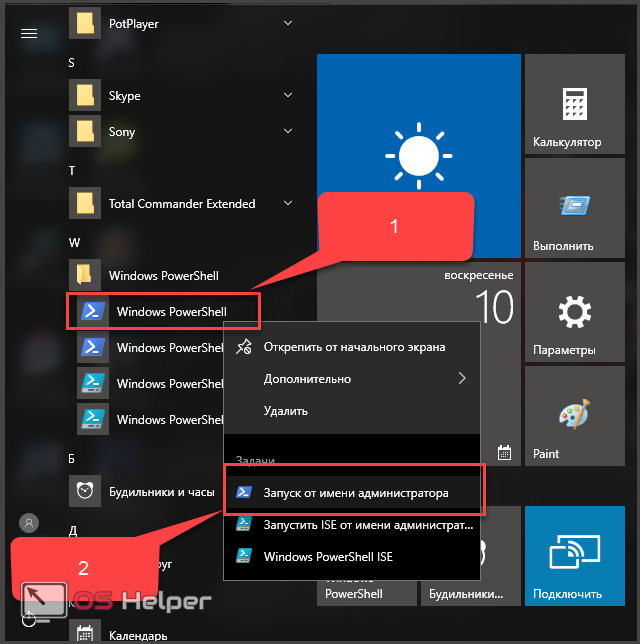This screenshot has width=640, height=644.
Task: Jump to letter S section header
Action: (71, 62)
